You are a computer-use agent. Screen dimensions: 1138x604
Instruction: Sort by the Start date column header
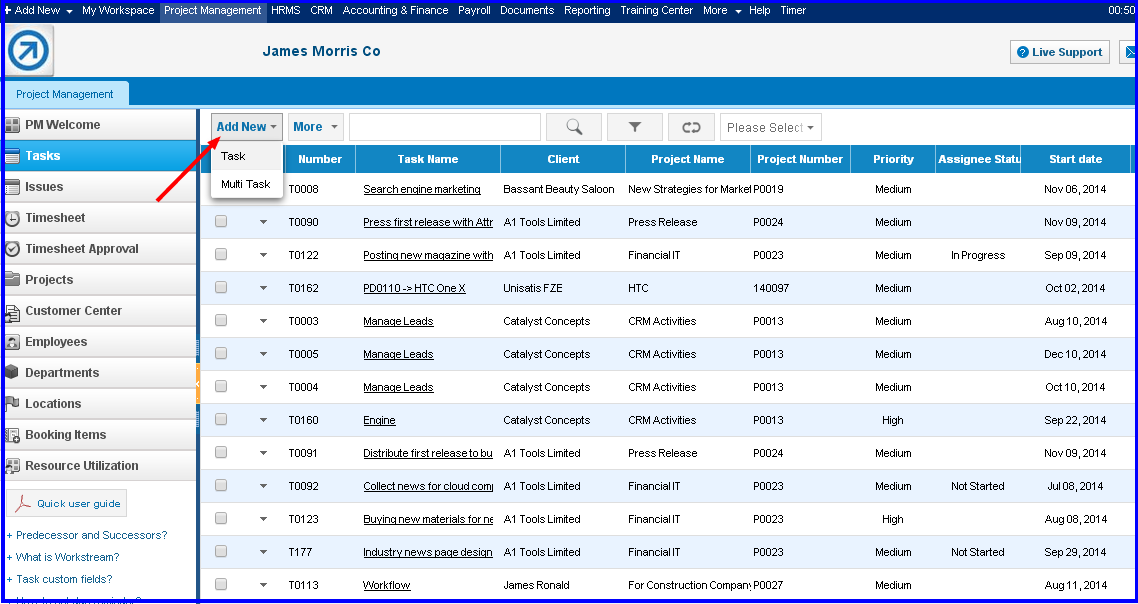(x=1075, y=159)
